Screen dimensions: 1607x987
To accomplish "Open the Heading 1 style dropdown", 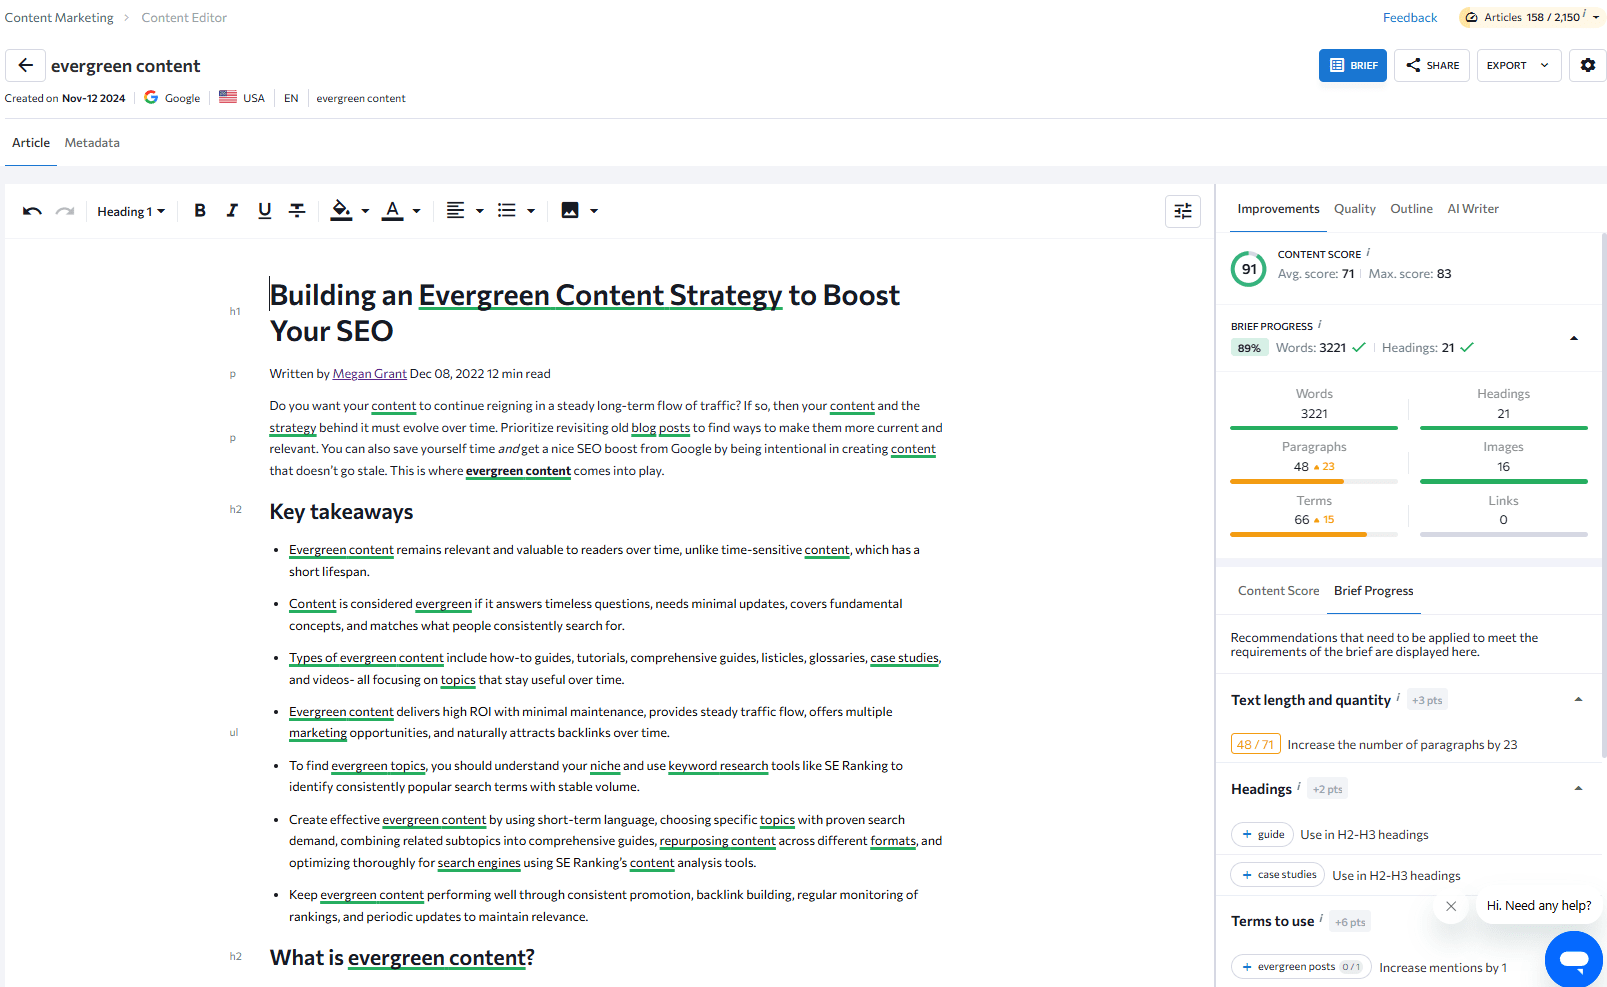I will coord(131,211).
